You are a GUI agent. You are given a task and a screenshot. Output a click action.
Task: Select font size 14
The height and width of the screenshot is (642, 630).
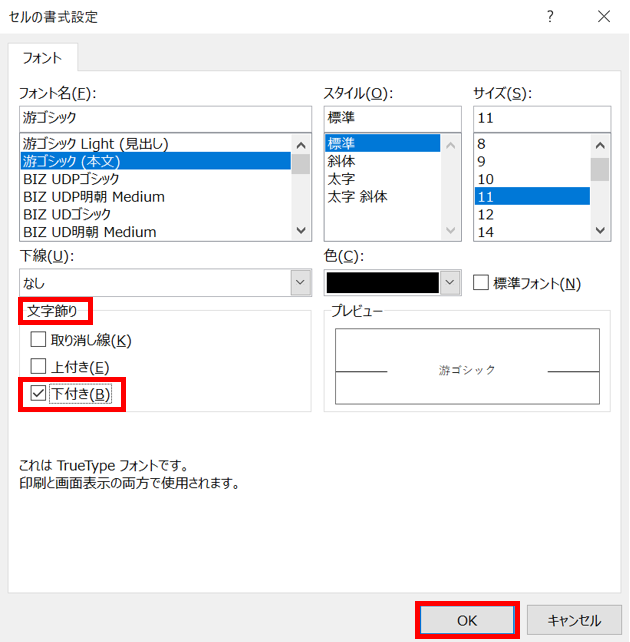click(532, 232)
